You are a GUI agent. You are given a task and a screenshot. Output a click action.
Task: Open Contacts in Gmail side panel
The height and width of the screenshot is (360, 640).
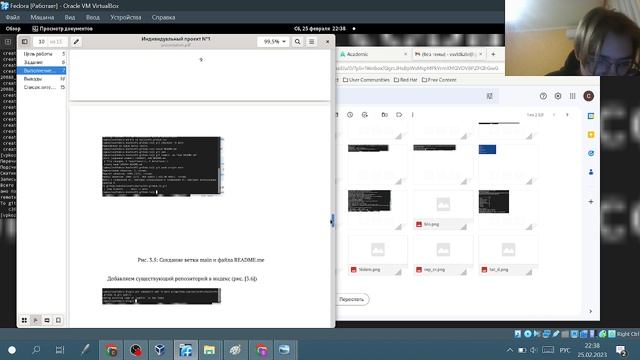click(x=591, y=172)
